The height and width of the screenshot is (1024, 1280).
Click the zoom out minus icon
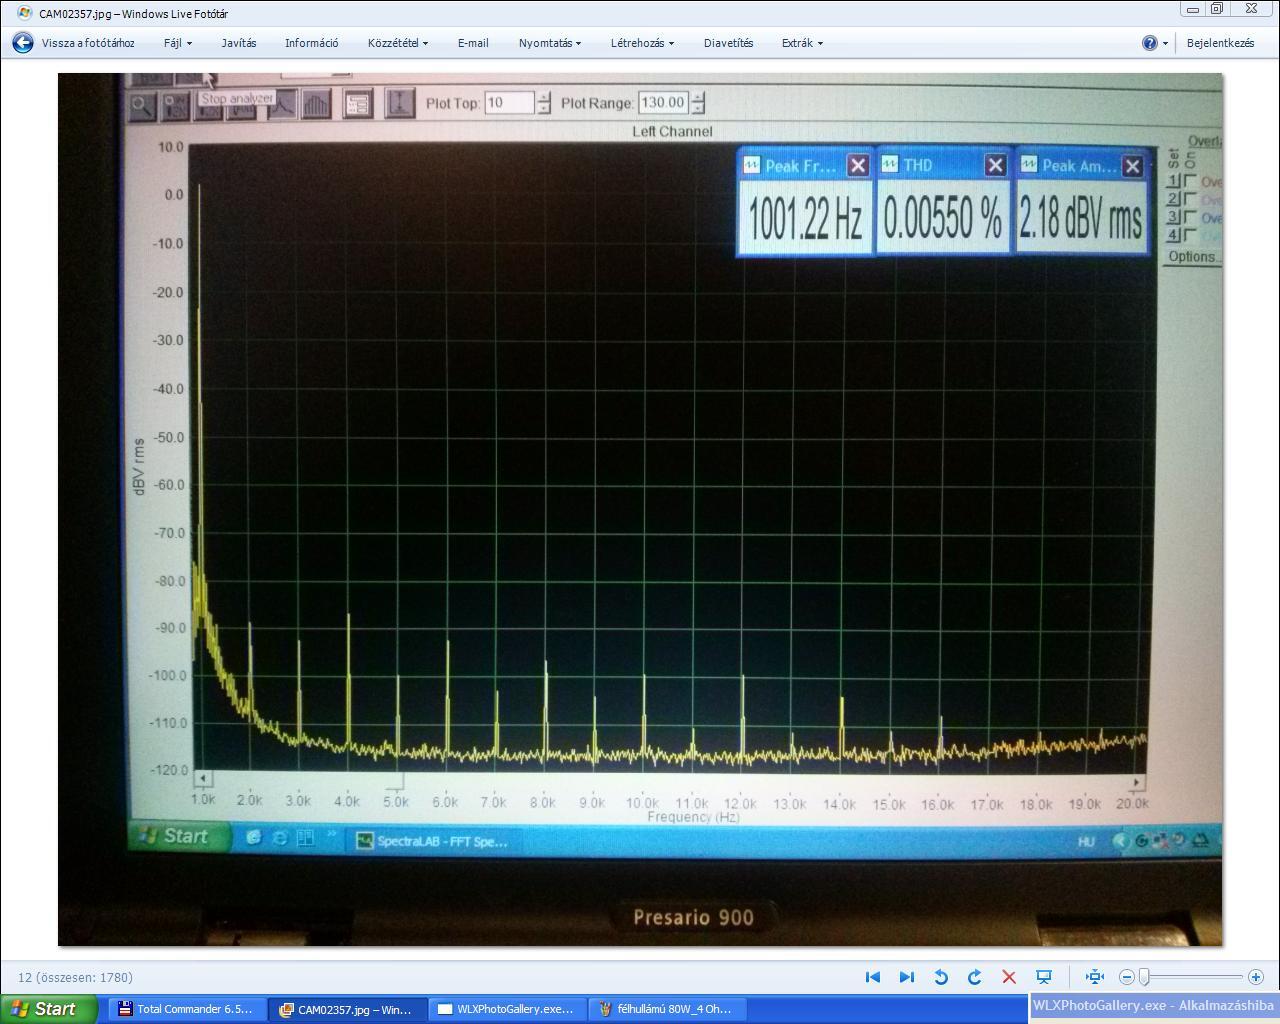tap(1127, 977)
